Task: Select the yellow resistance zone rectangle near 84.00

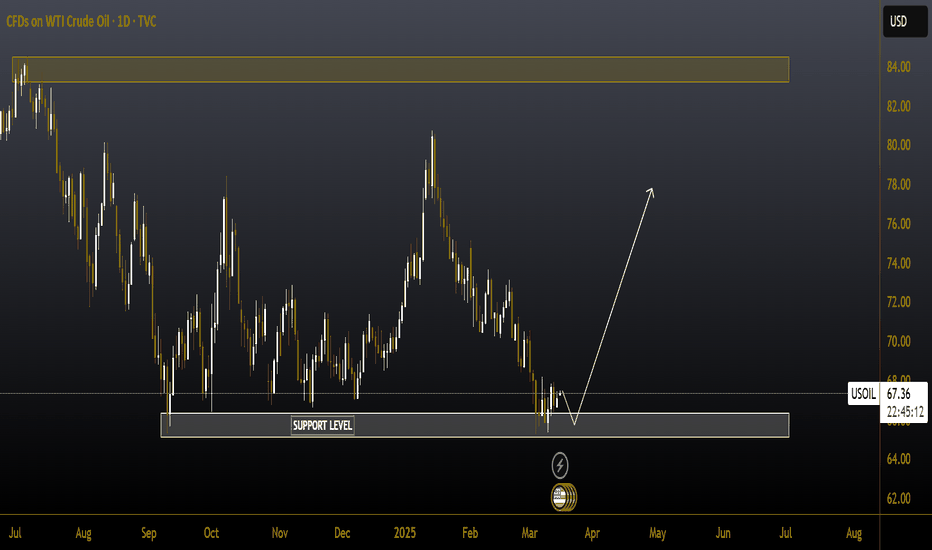Action: click(401, 70)
